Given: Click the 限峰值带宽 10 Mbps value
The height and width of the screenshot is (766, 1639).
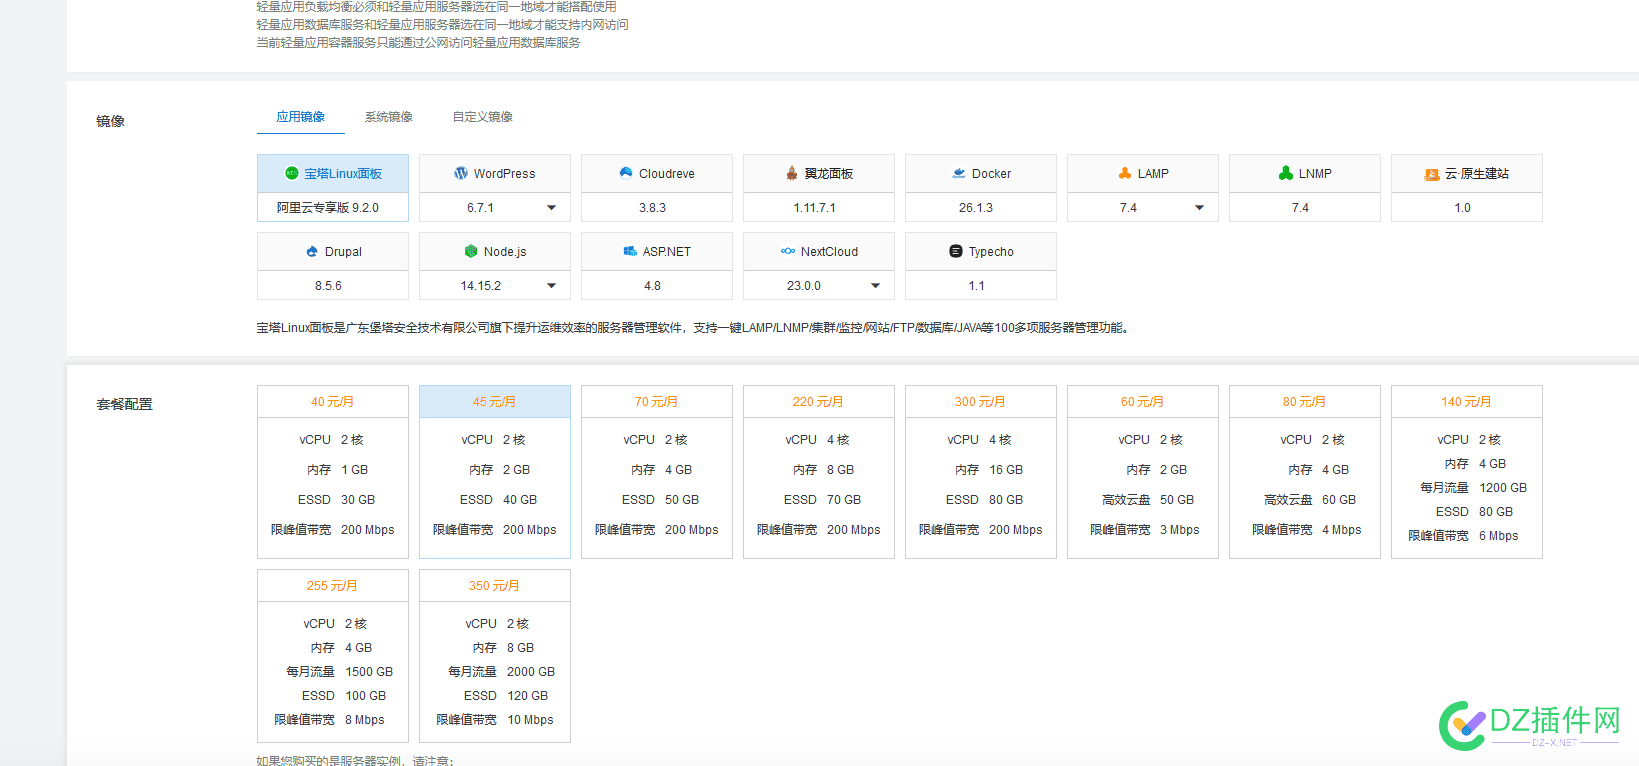Looking at the screenshot, I should coord(530,720).
